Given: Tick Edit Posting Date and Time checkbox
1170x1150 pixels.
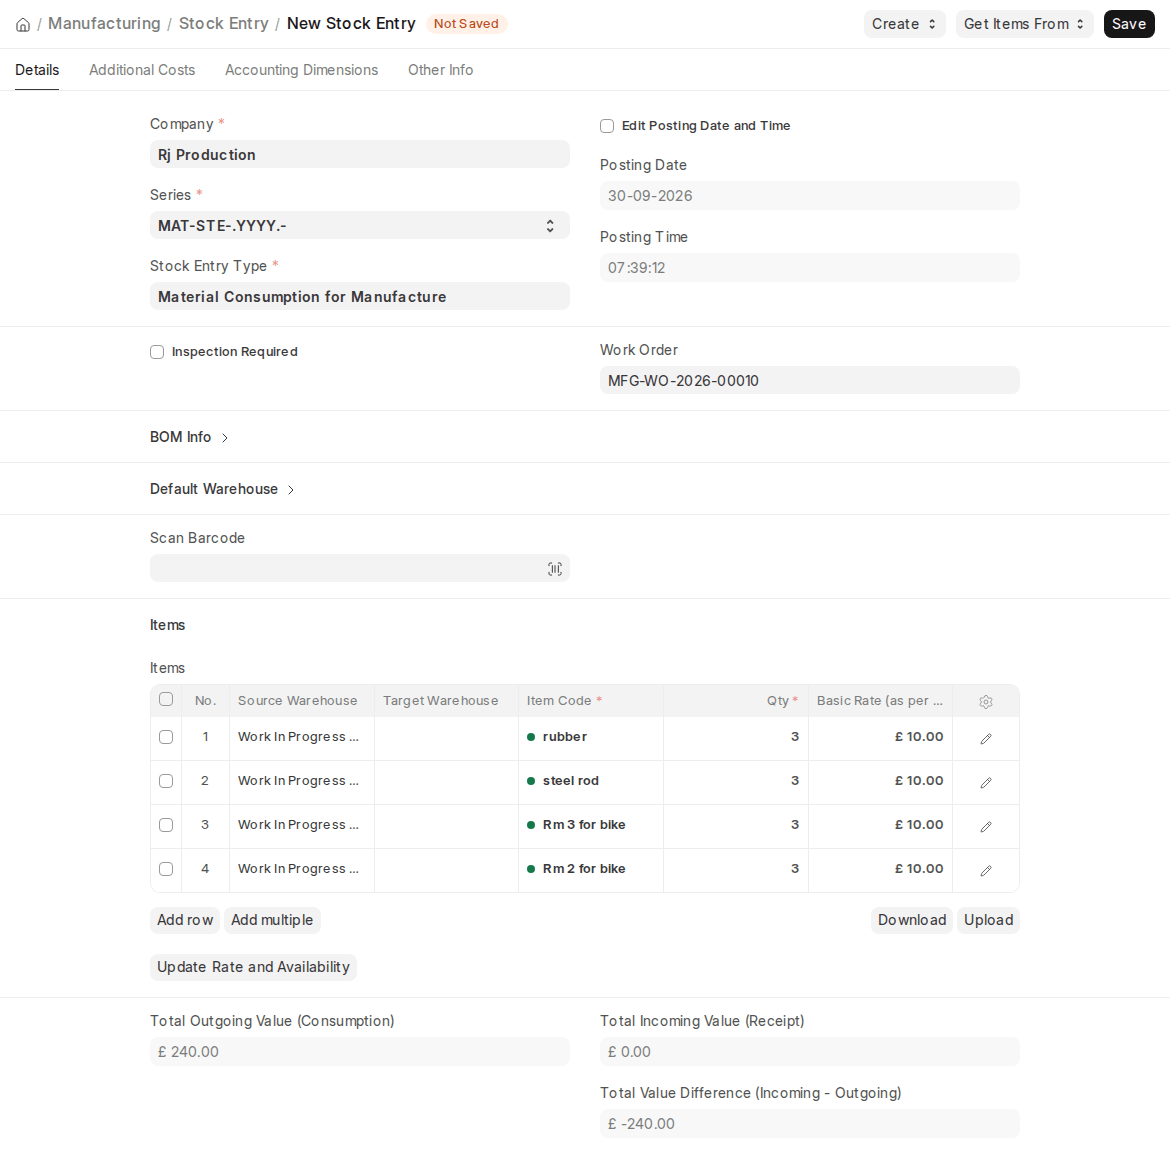Looking at the screenshot, I should pos(607,126).
